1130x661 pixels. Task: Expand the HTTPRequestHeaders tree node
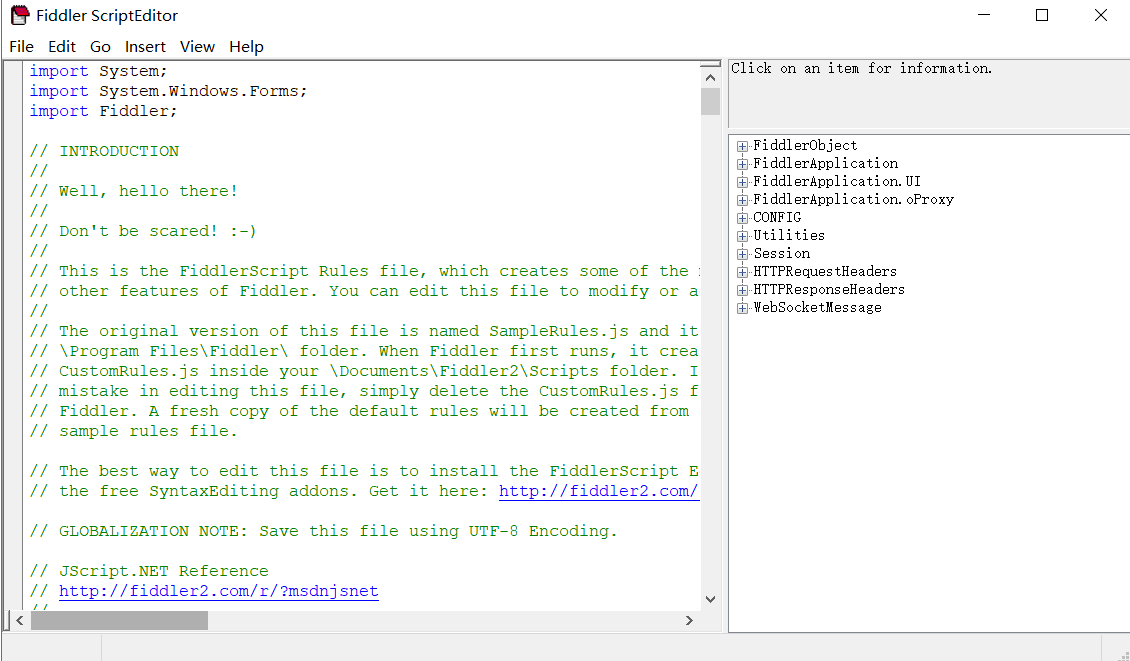point(742,271)
